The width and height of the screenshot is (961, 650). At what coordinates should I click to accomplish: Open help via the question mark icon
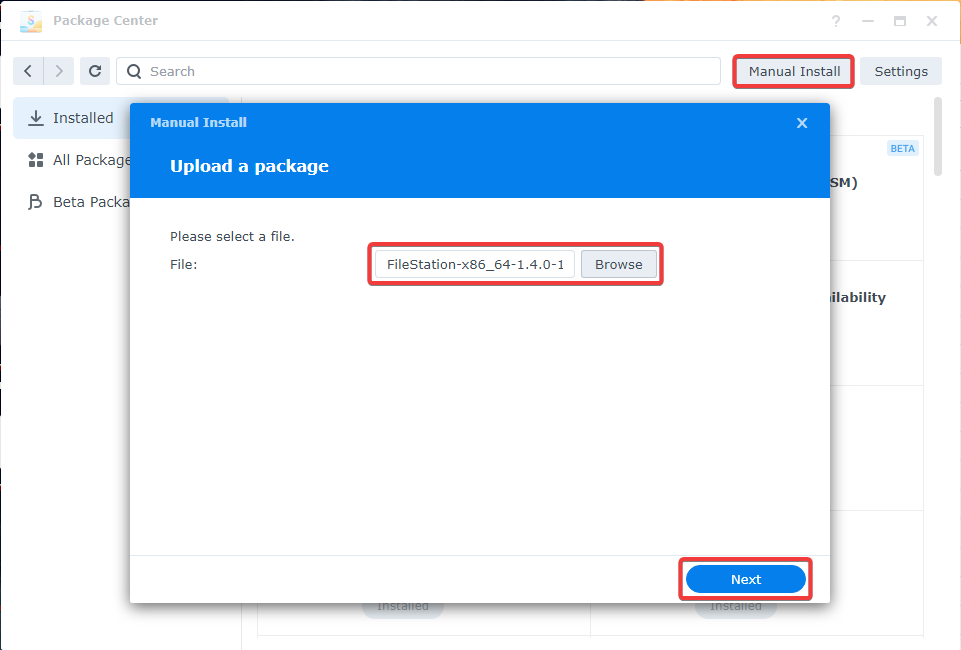tap(836, 21)
